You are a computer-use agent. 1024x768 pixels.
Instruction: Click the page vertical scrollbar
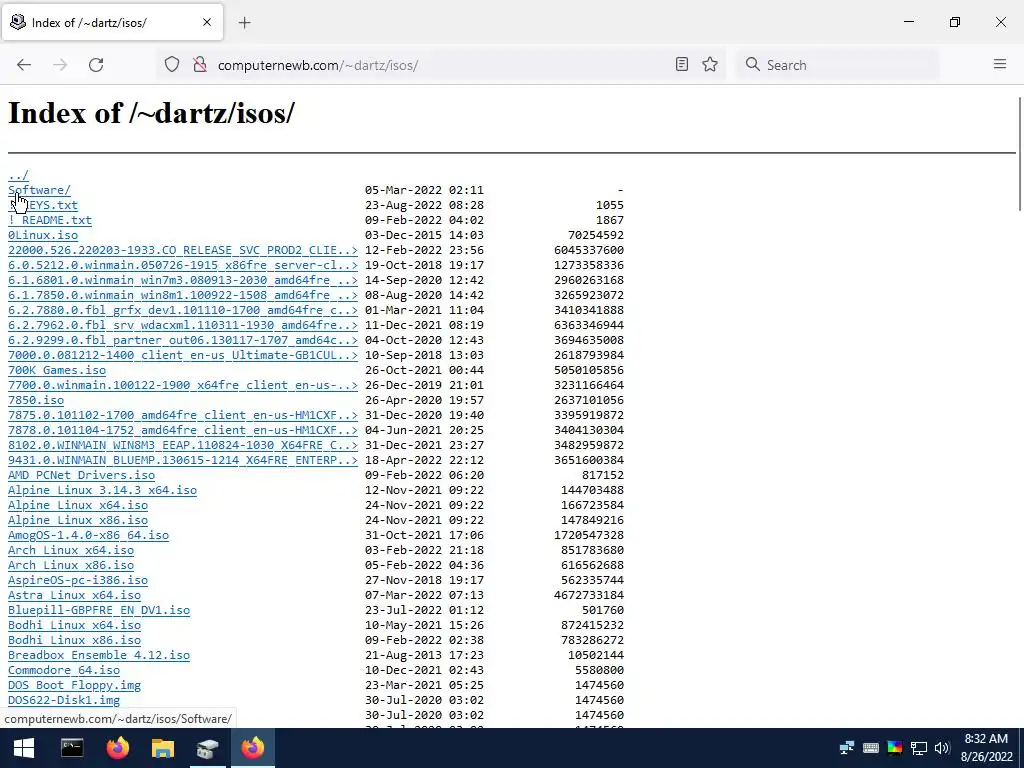point(1019,153)
